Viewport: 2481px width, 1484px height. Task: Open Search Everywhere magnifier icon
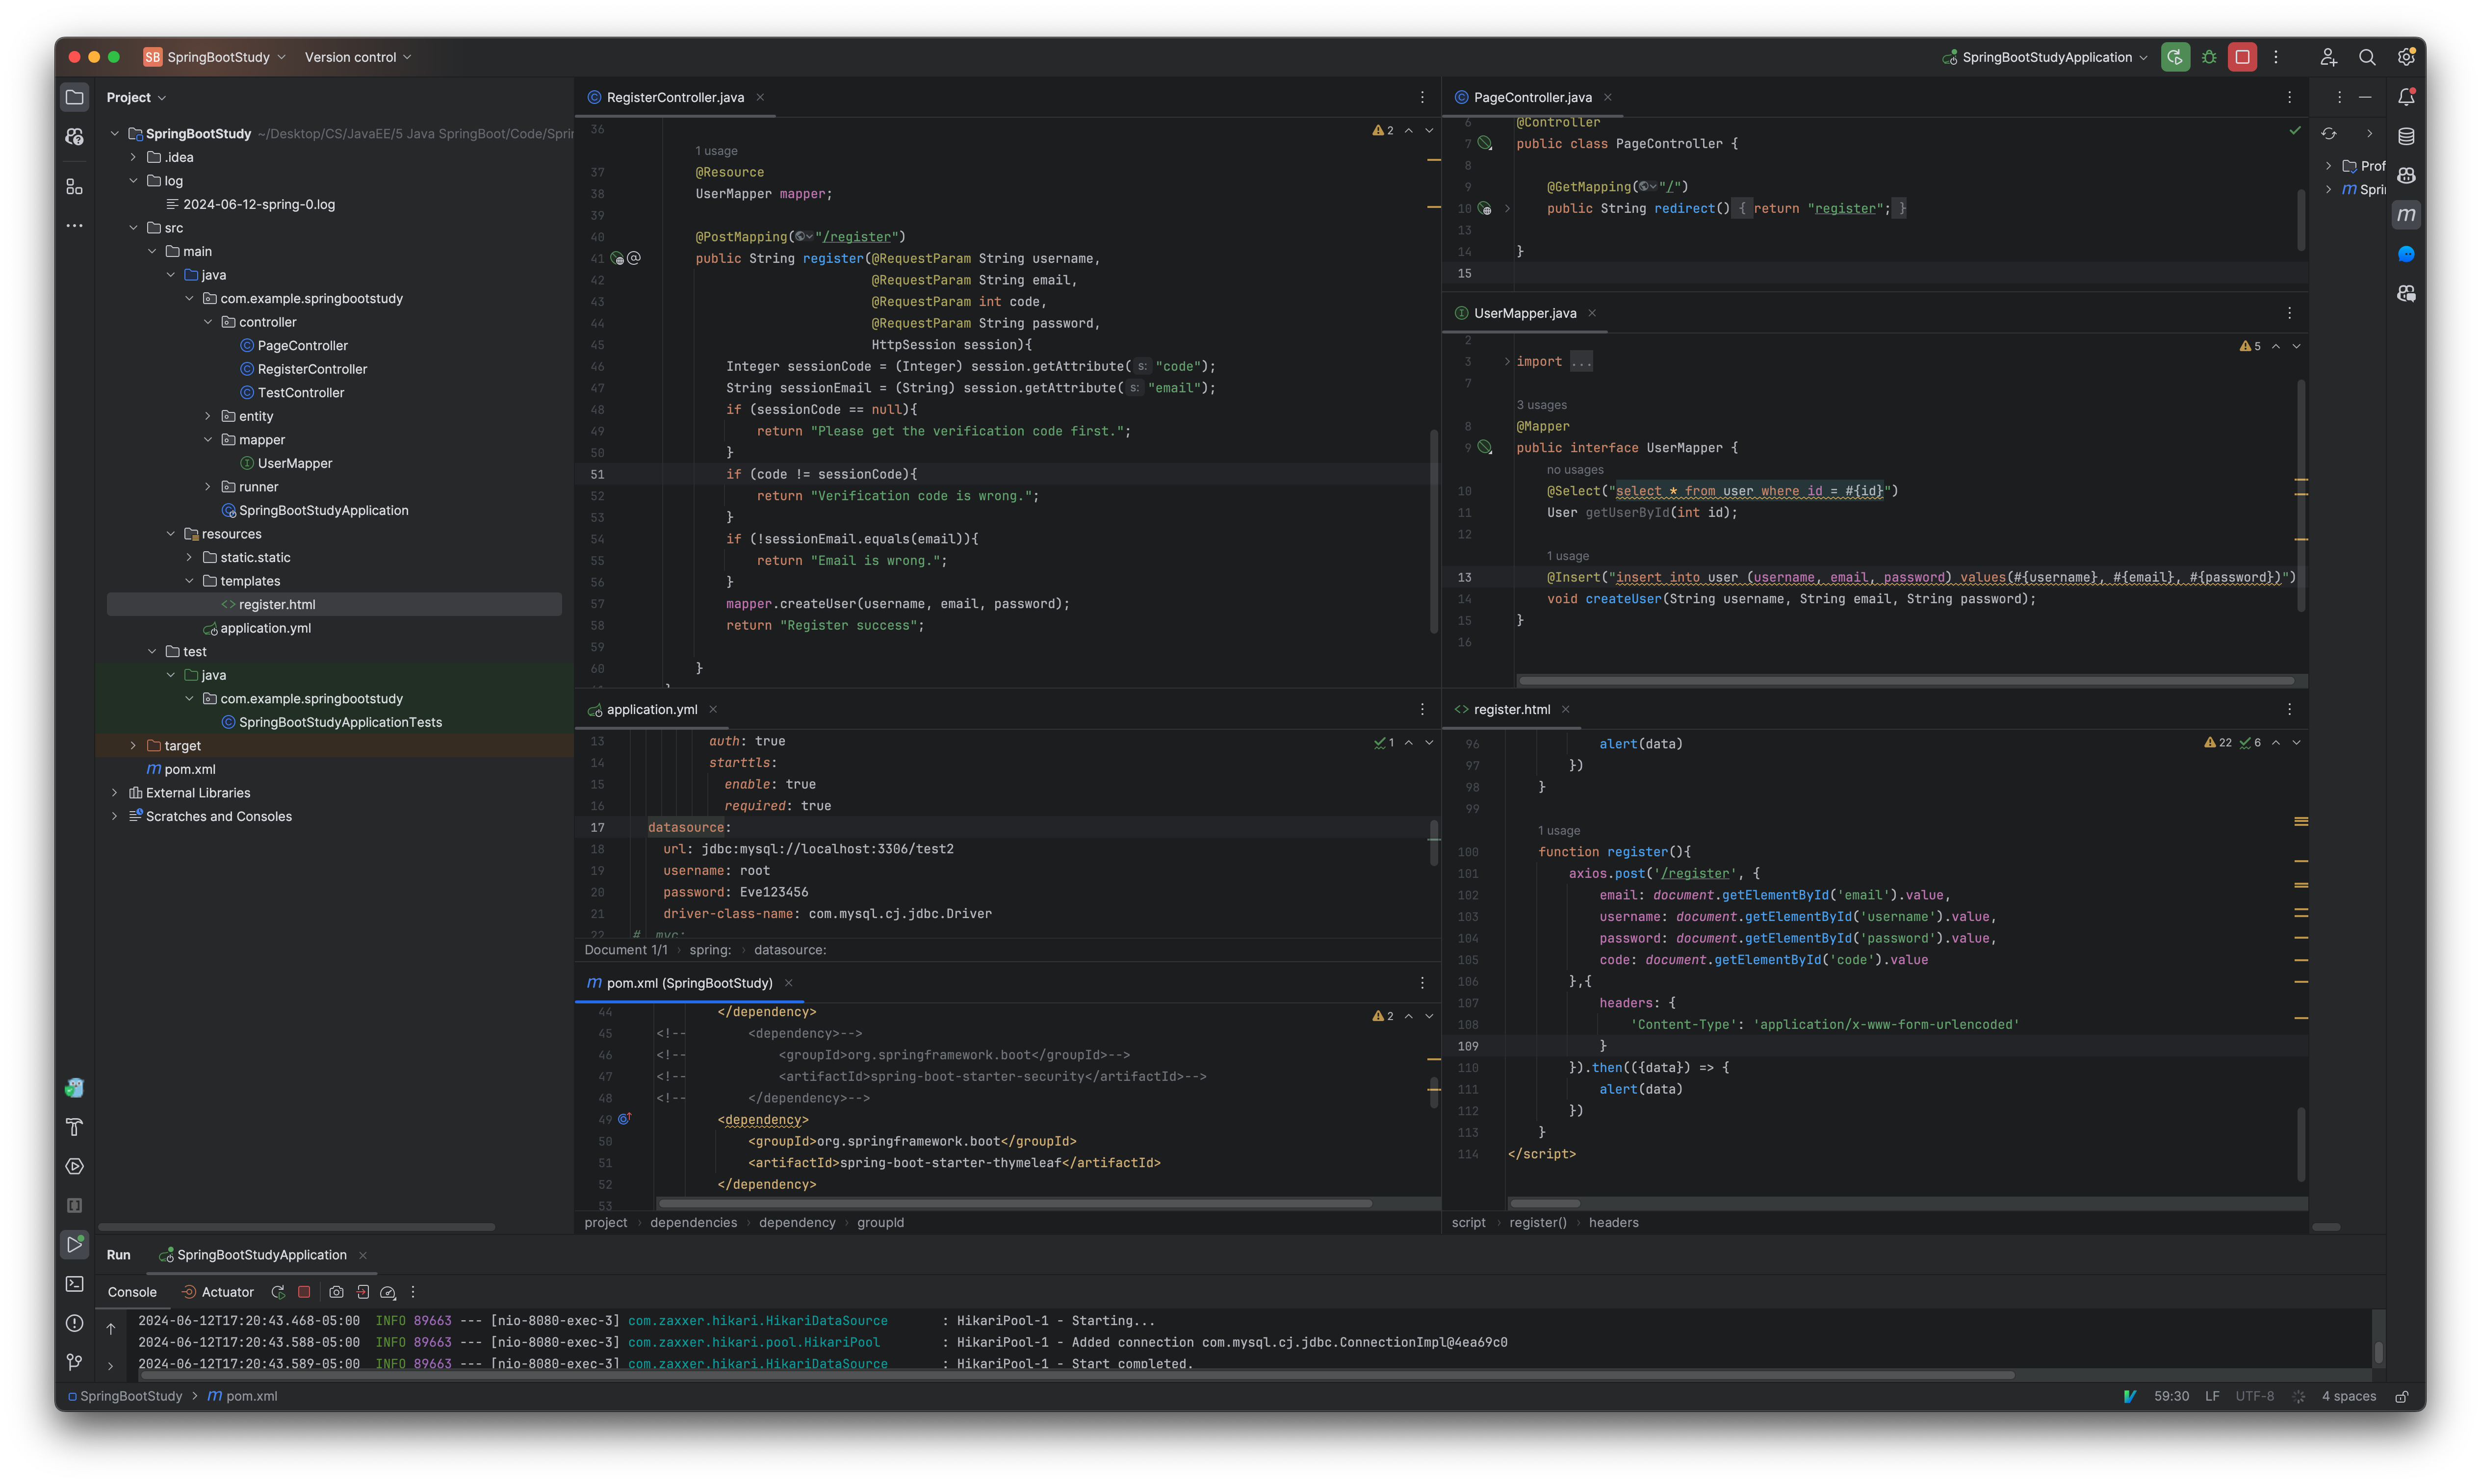pyautogui.click(x=2367, y=57)
